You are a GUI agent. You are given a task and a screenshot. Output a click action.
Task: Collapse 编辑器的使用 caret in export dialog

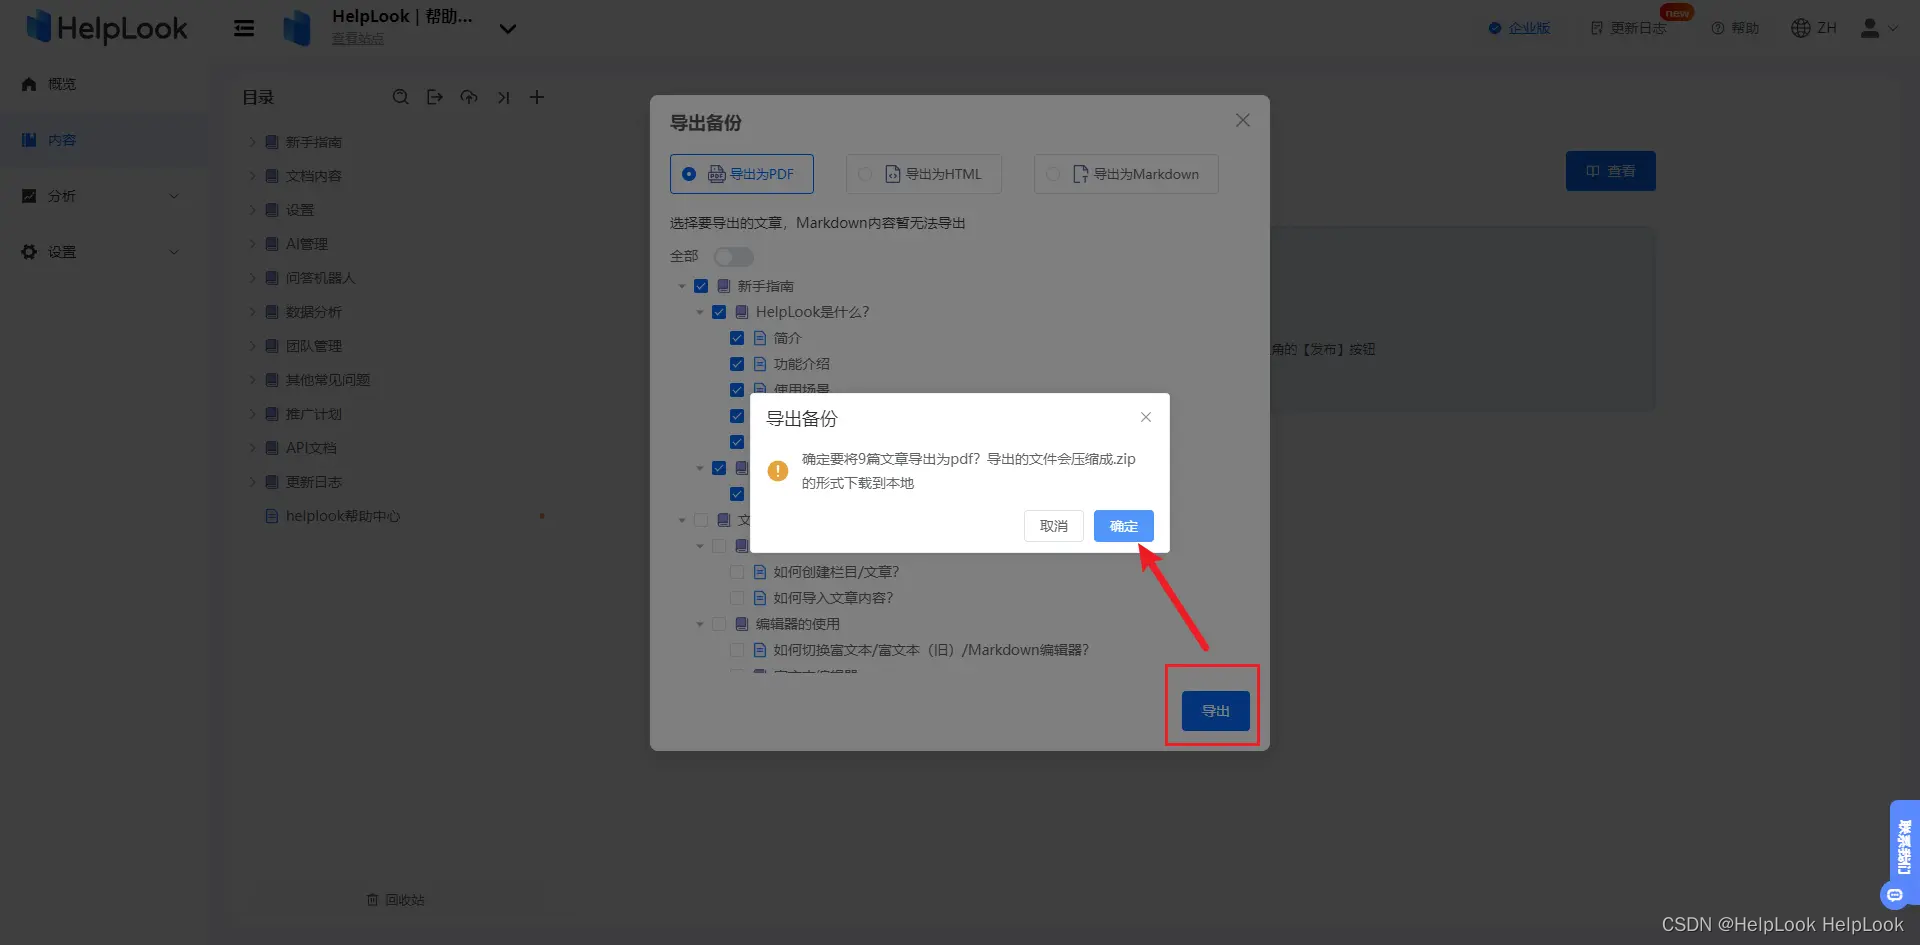coord(700,624)
